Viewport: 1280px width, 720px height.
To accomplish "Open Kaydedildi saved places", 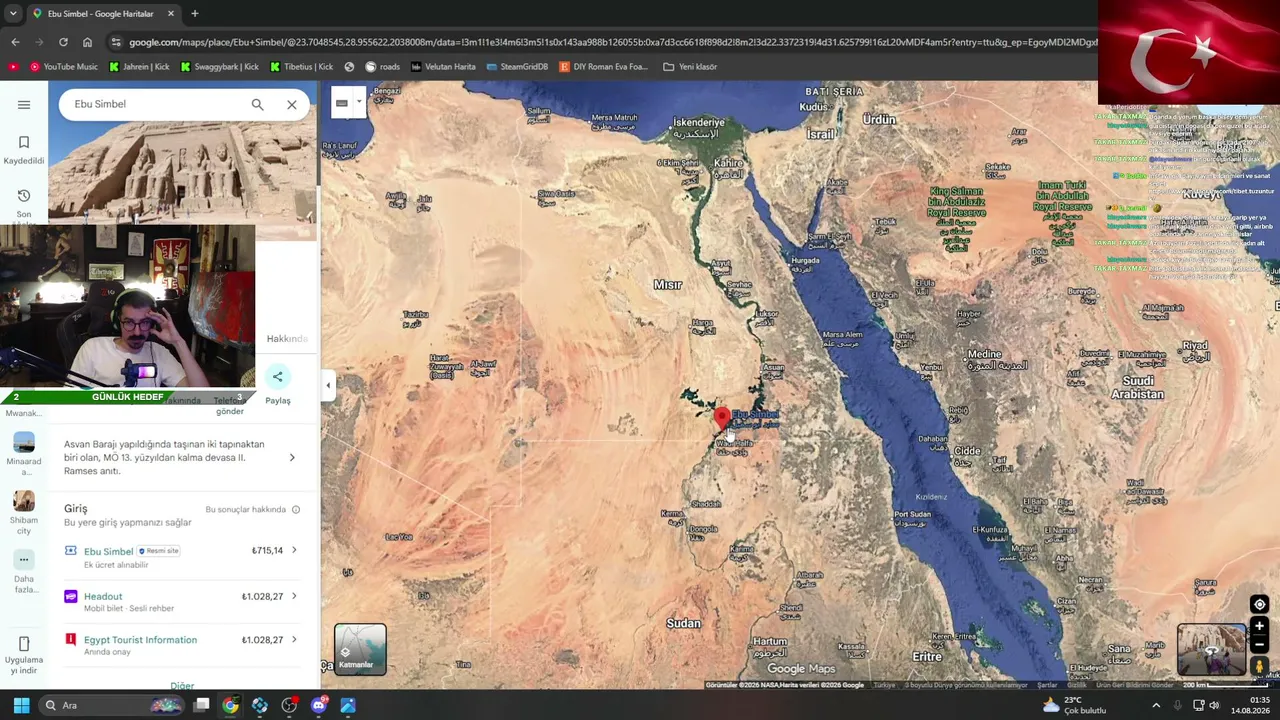I will [24, 149].
